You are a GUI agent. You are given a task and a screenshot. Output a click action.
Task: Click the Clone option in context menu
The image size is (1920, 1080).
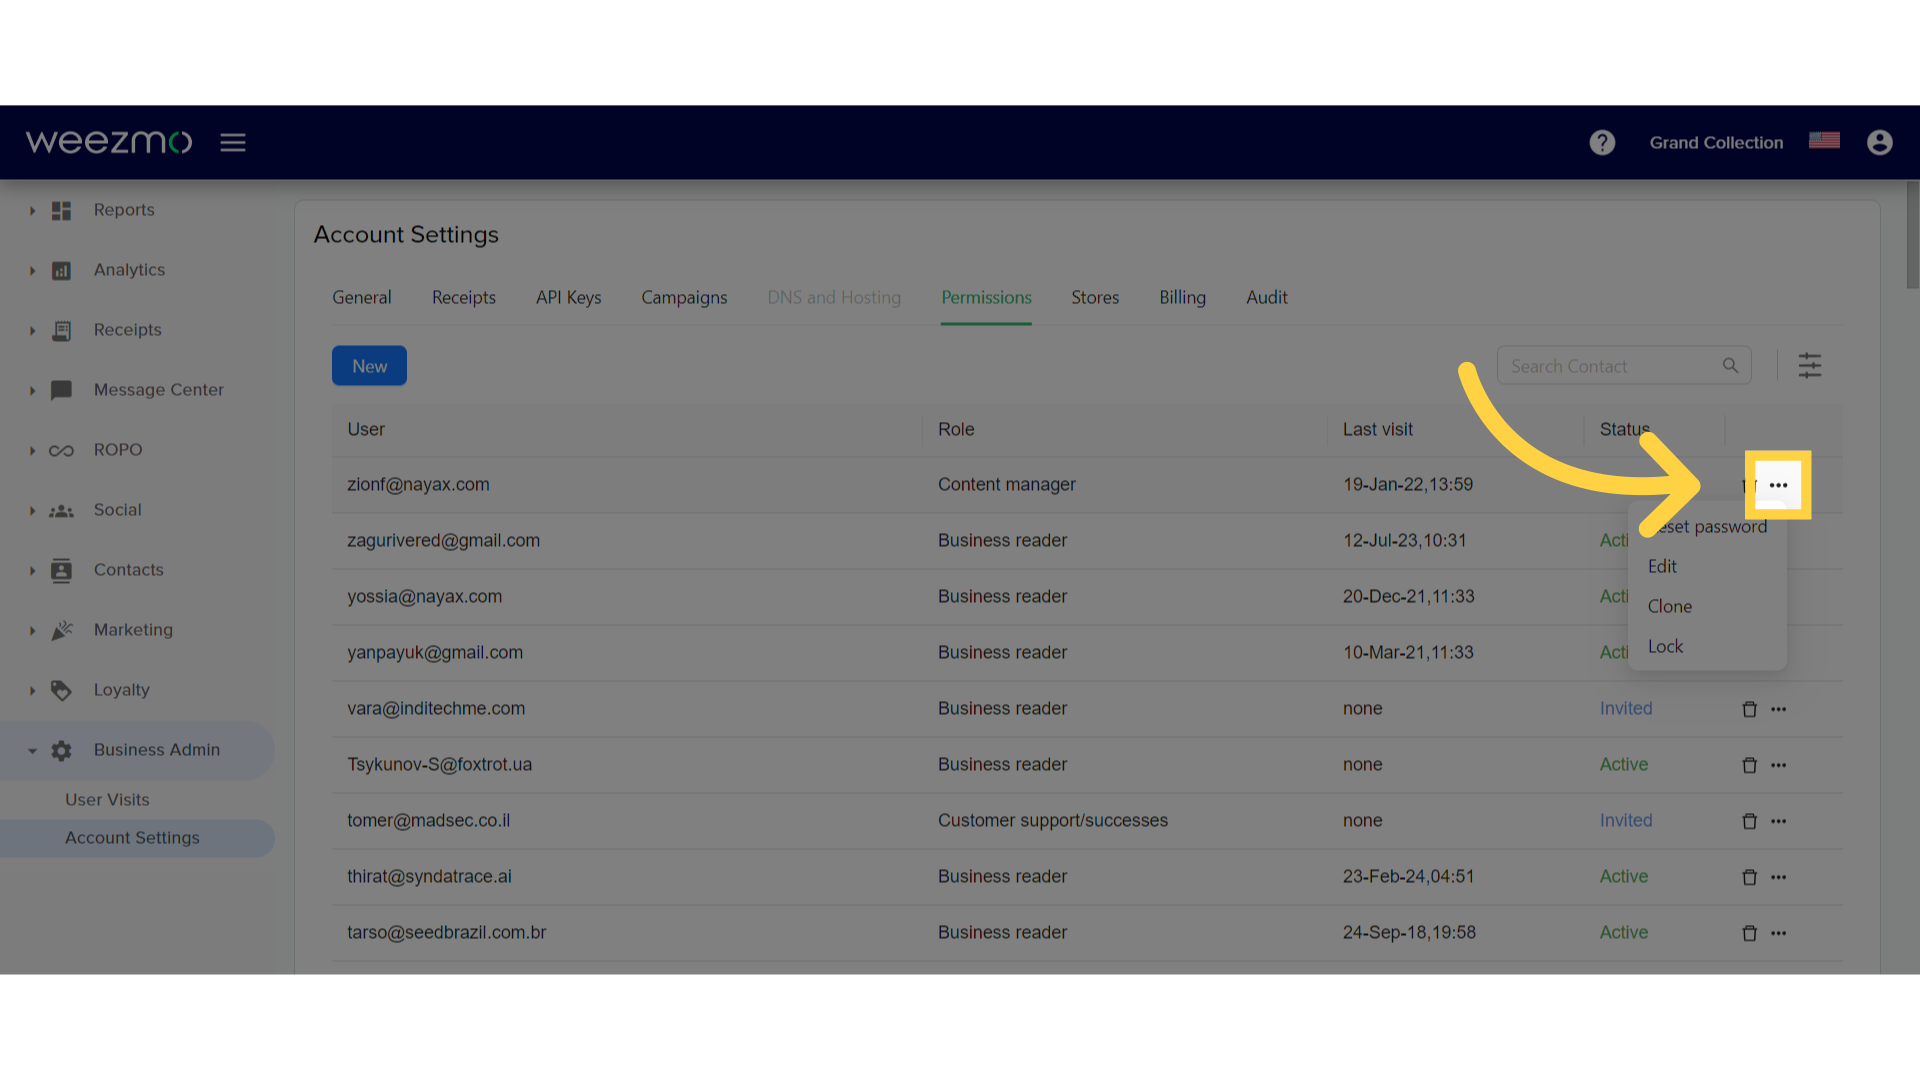[1669, 605]
